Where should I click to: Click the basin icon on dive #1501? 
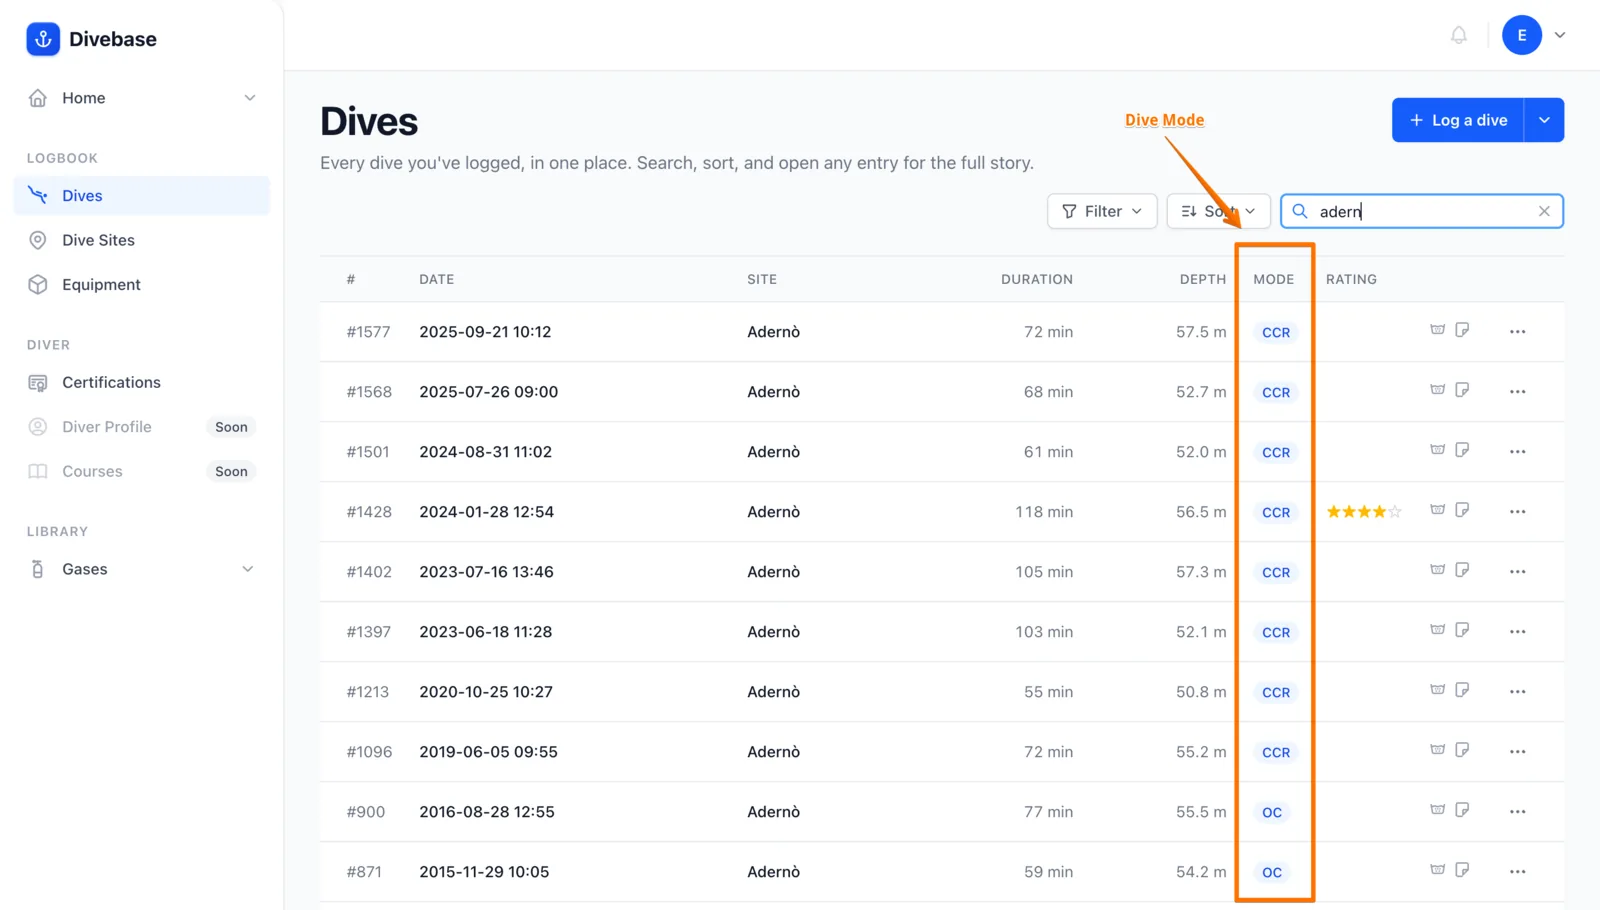click(1437, 450)
